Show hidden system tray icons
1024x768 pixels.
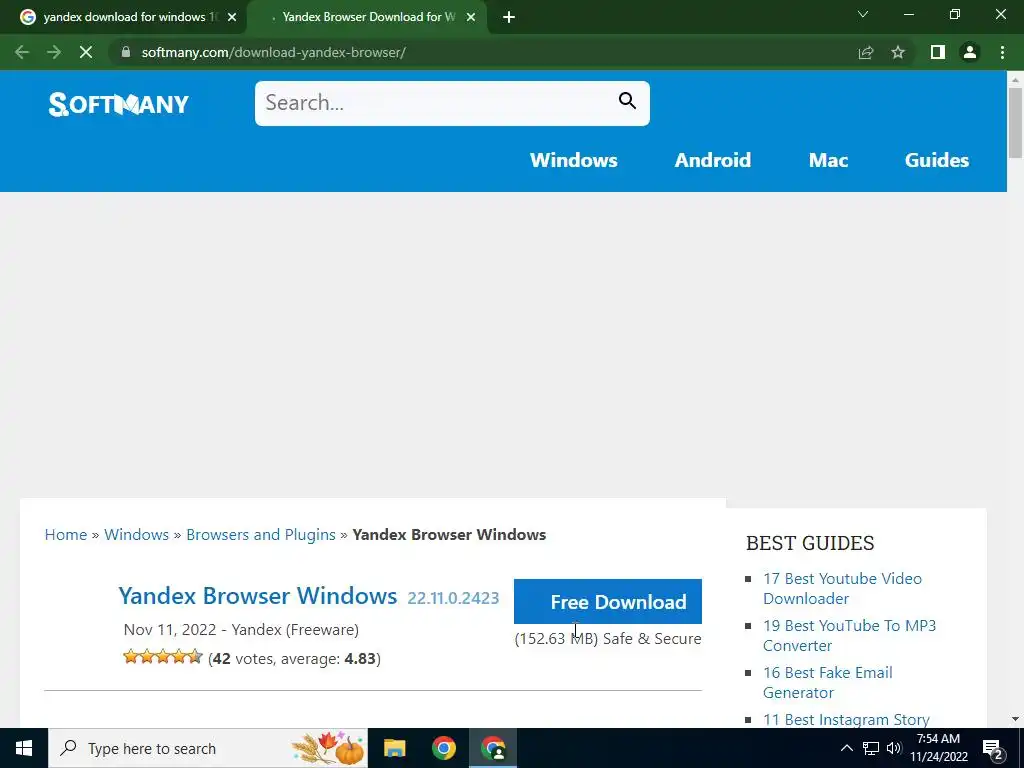(x=846, y=748)
